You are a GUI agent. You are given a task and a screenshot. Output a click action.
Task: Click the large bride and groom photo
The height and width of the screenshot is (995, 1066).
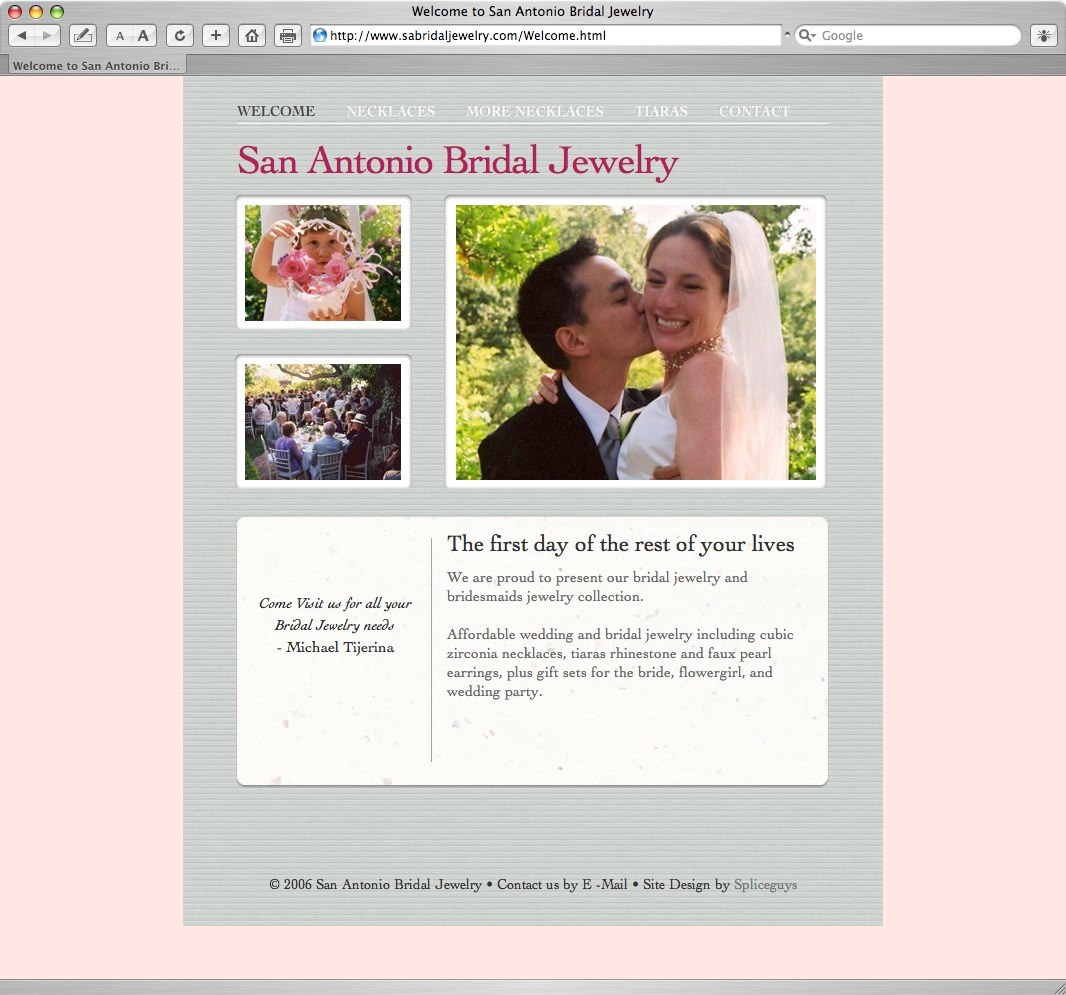(636, 342)
